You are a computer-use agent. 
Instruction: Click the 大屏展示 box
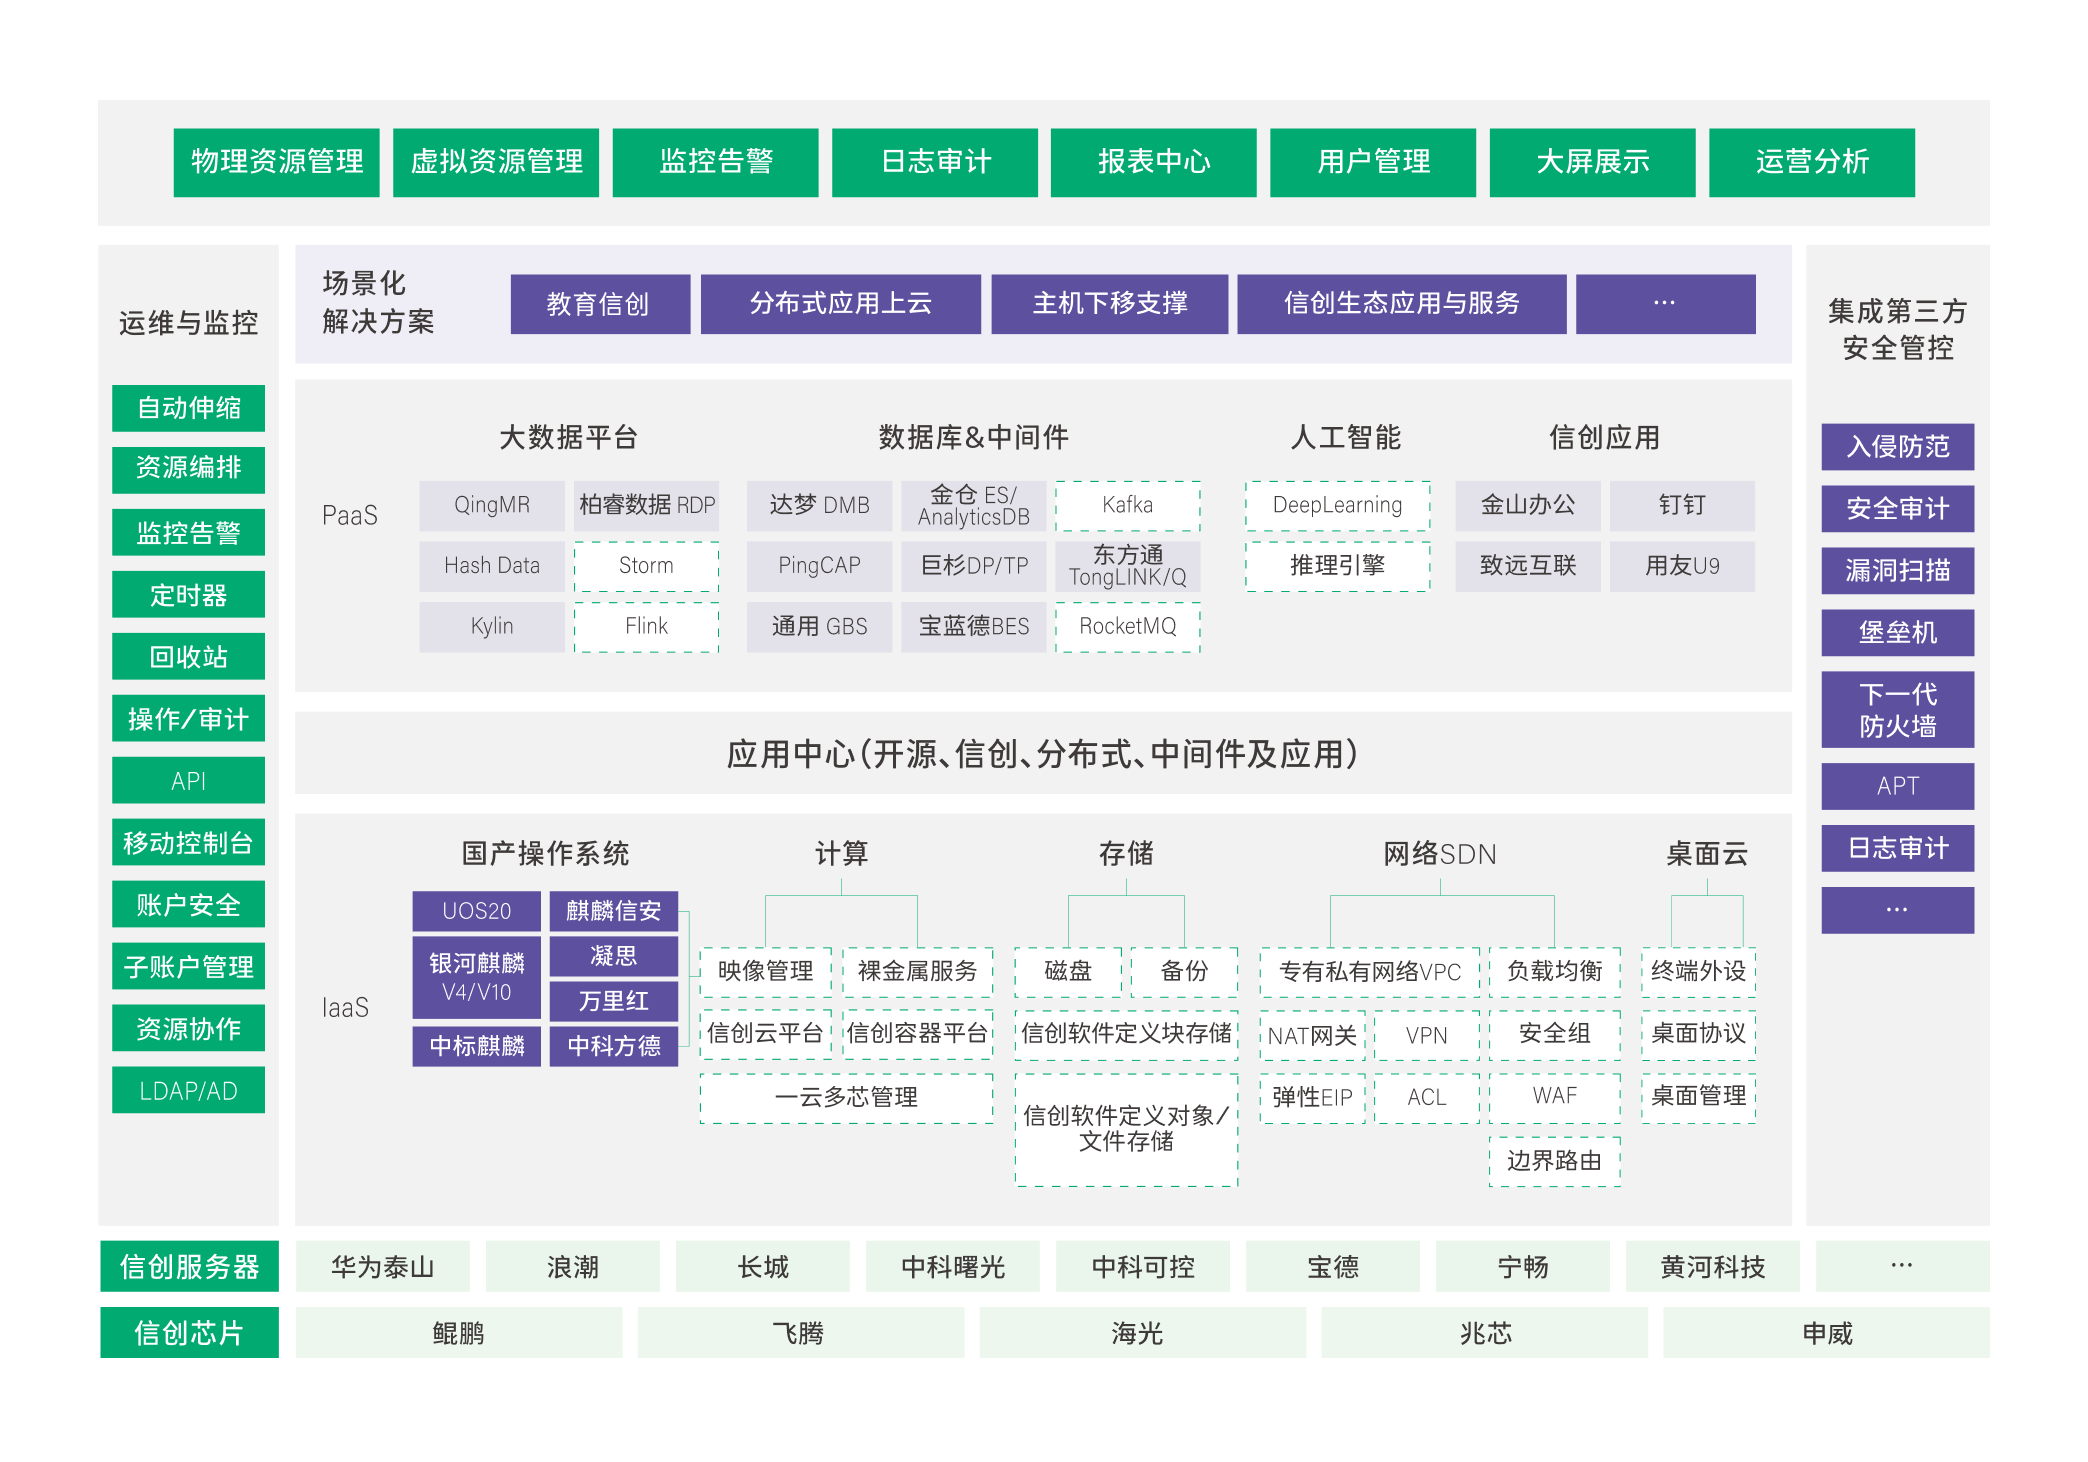(1593, 162)
